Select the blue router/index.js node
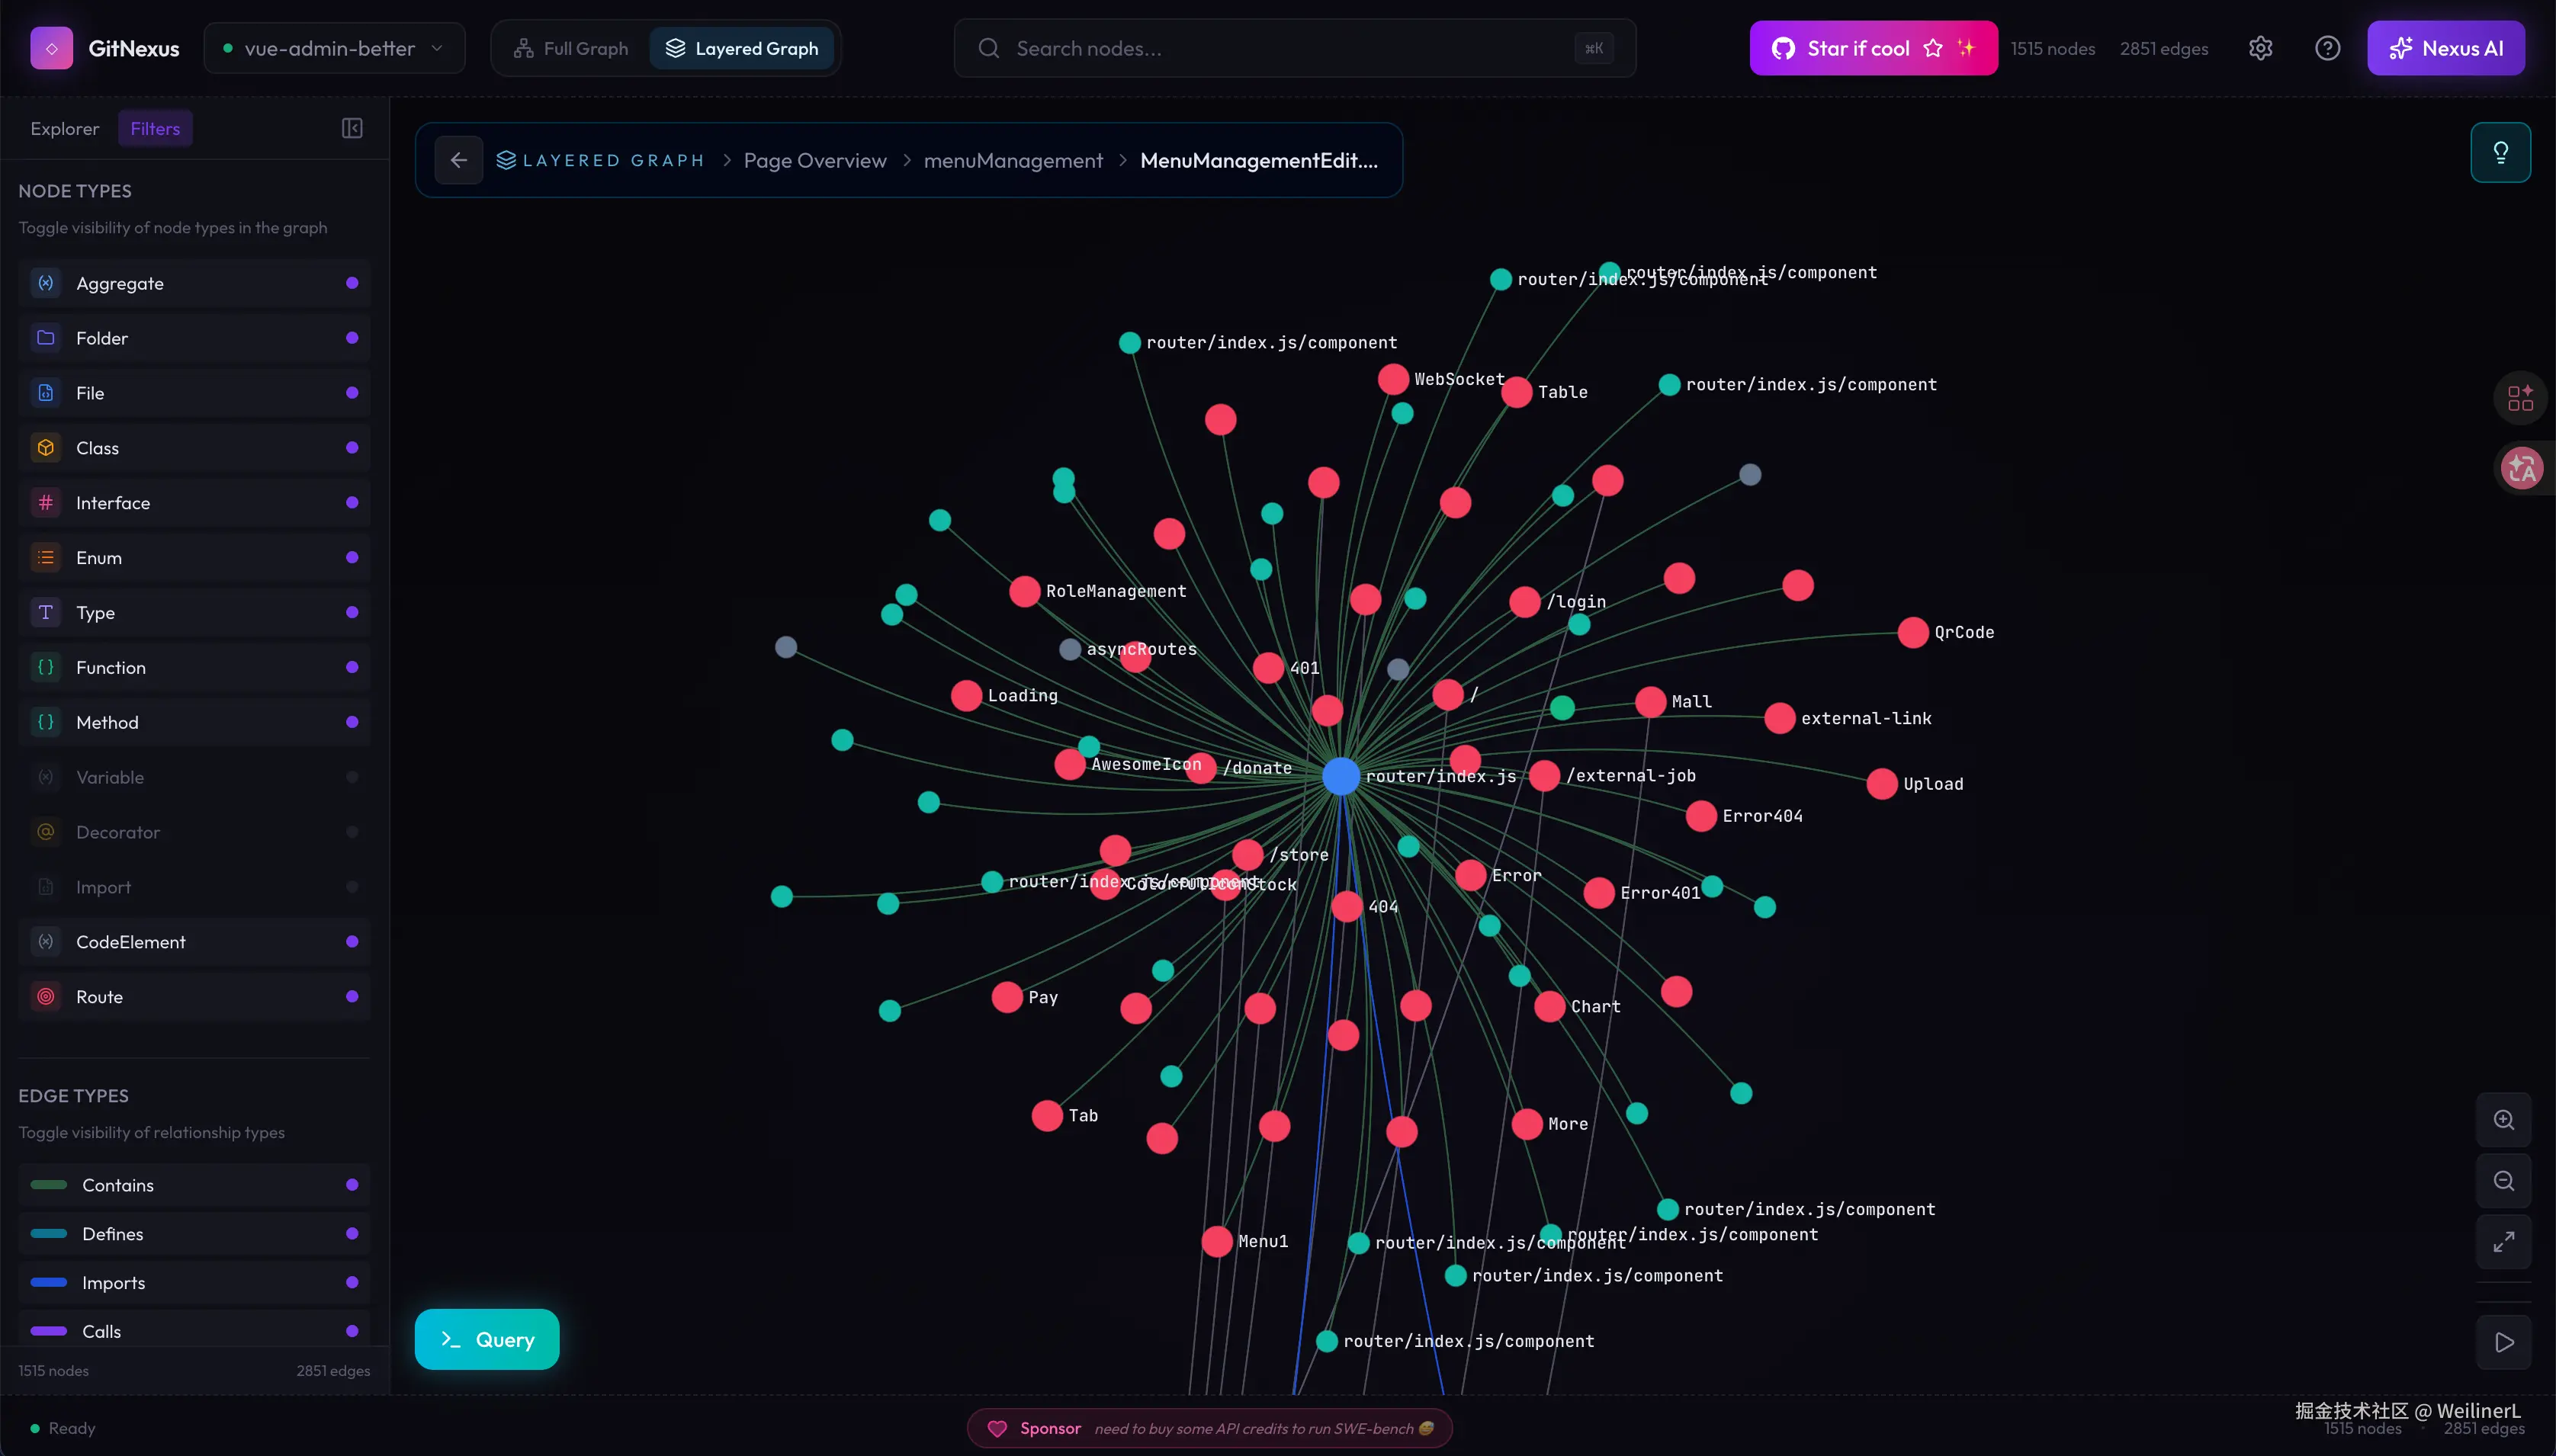The width and height of the screenshot is (2556, 1456). pyautogui.click(x=1341, y=776)
